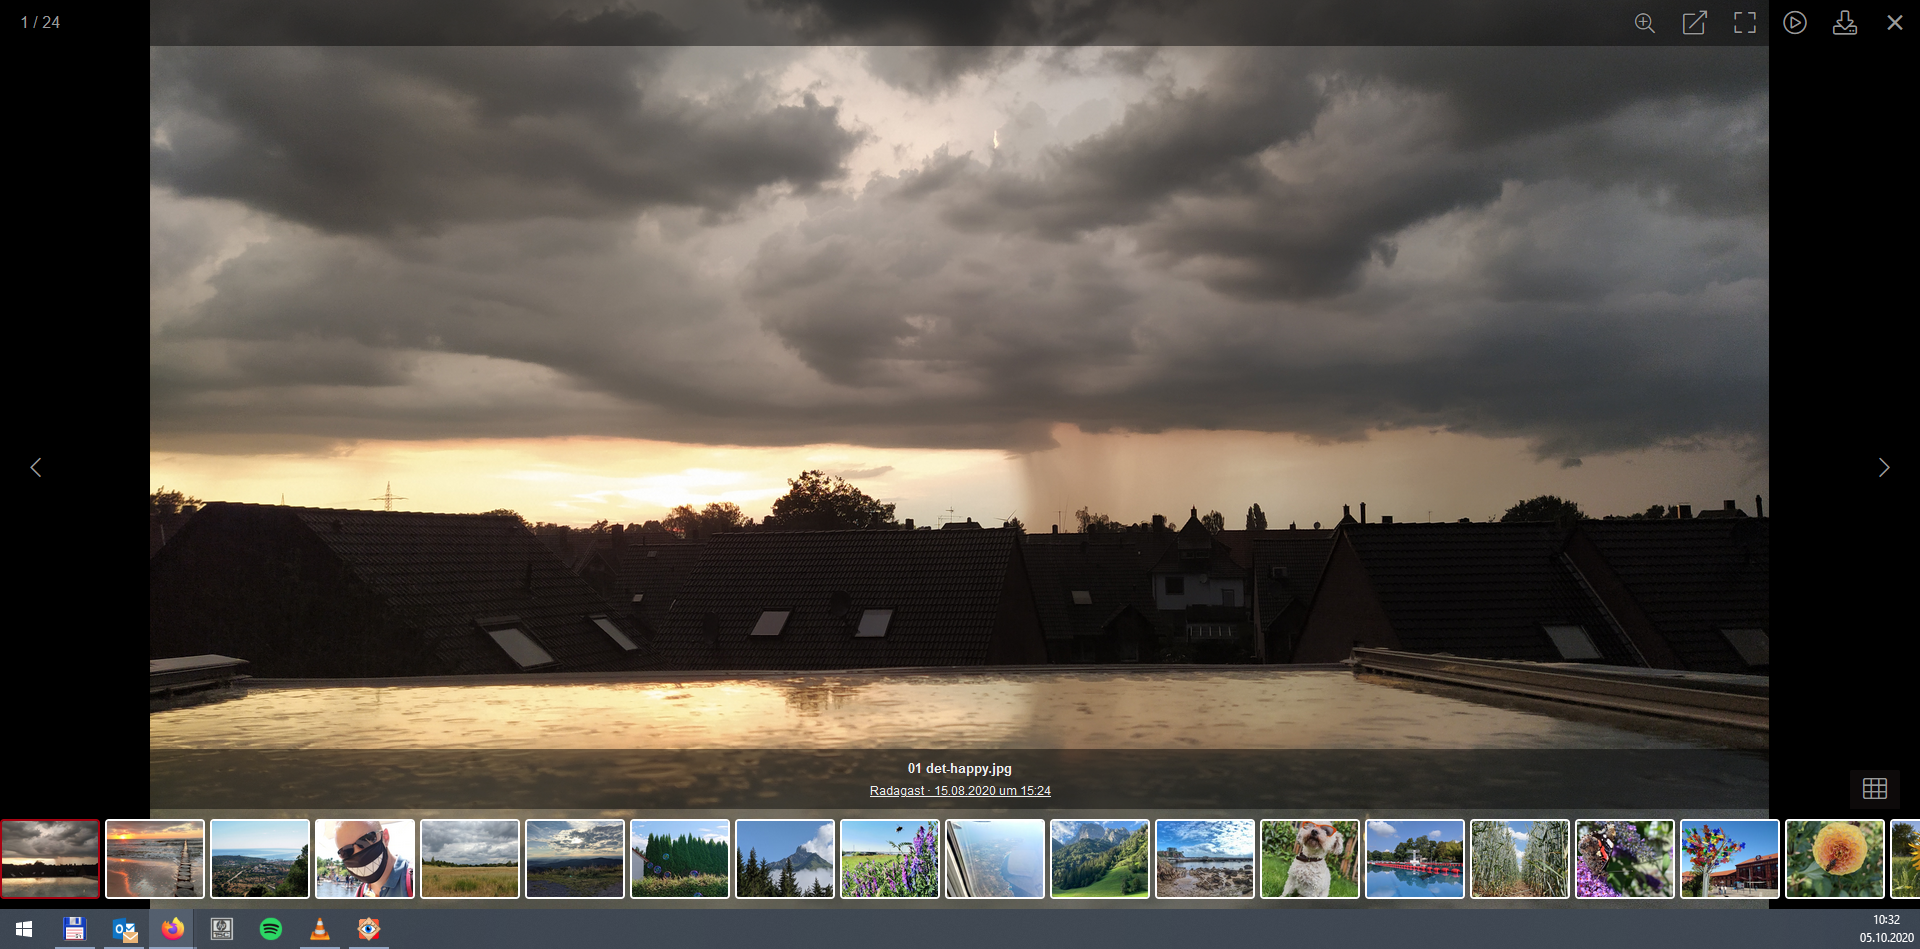Open the taskbar clock and date

coord(1886,929)
